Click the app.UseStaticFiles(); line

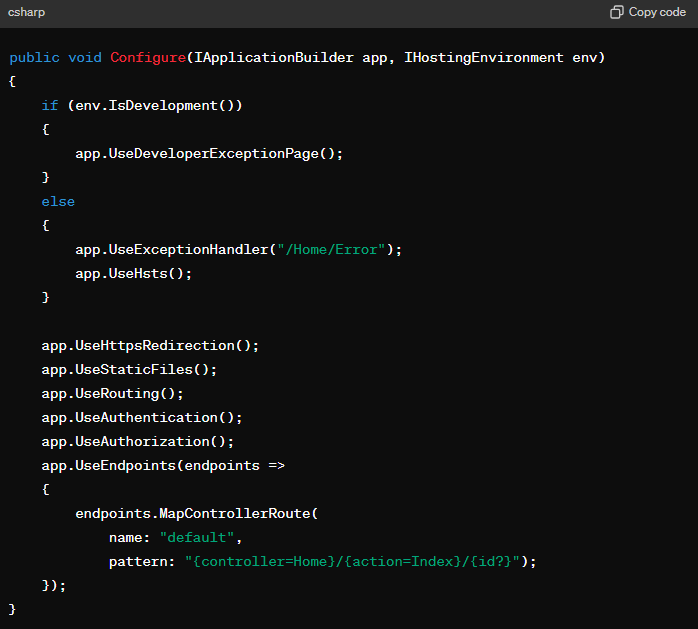(129, 370)
